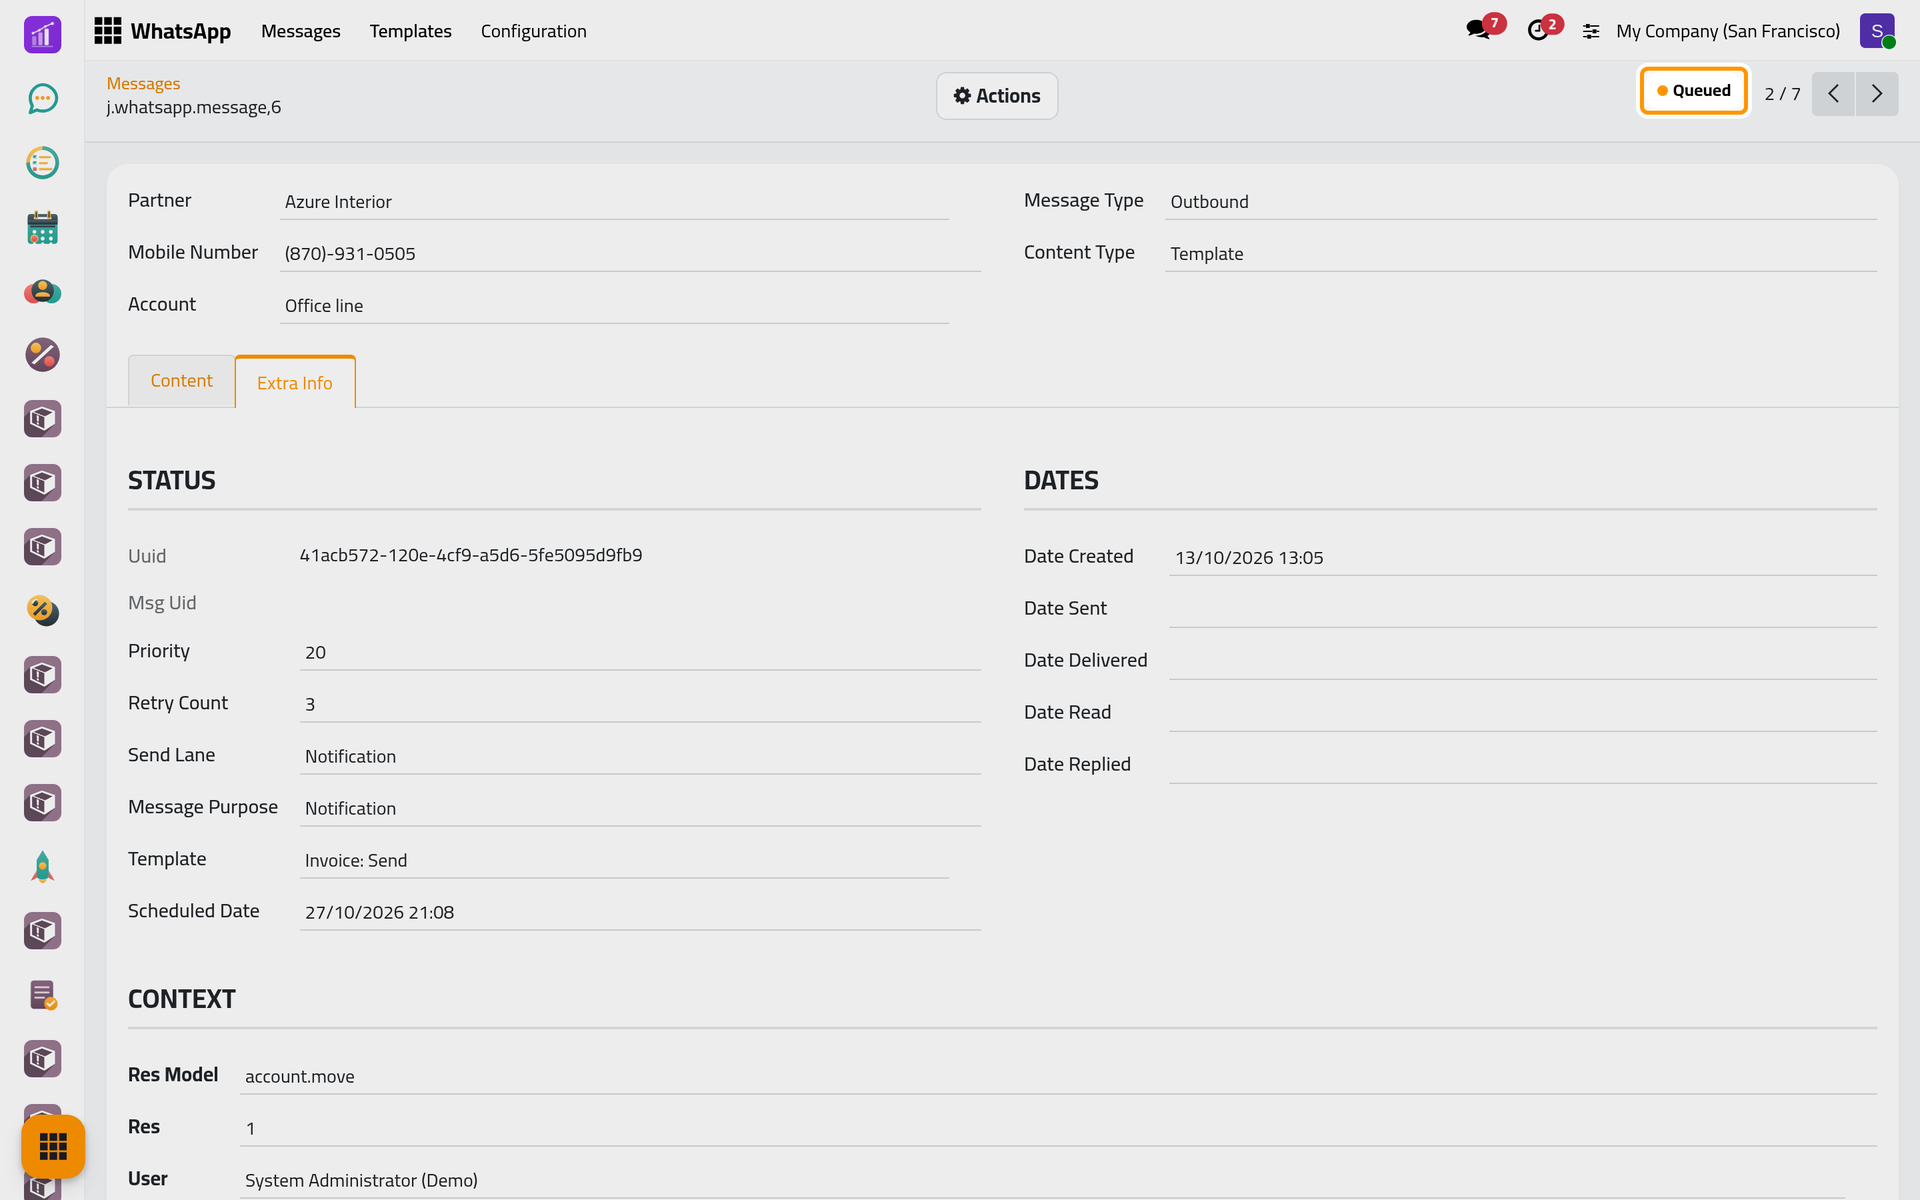The width and height of the screenshot is (1920, 1200).
Task: Open conversations icon with 7 badge
Action: pyautogui.click(x=1484, y=29)
